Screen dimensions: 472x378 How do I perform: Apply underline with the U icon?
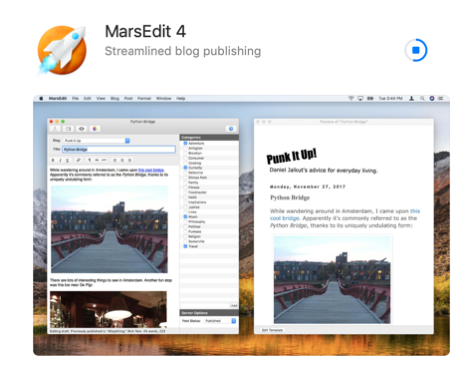click(x=67, y=160)
